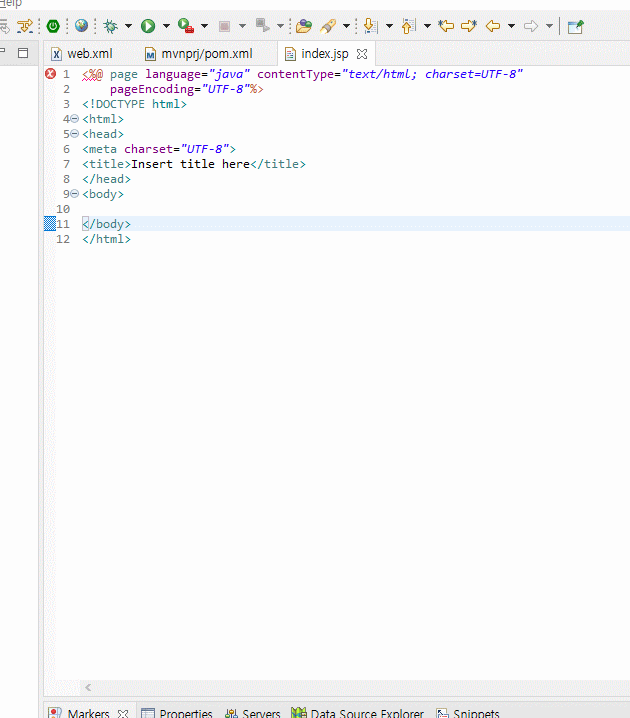This screenshot has width=630, height=718.
Task: Click the Open Type folder icon
Action: click(304, 26)
